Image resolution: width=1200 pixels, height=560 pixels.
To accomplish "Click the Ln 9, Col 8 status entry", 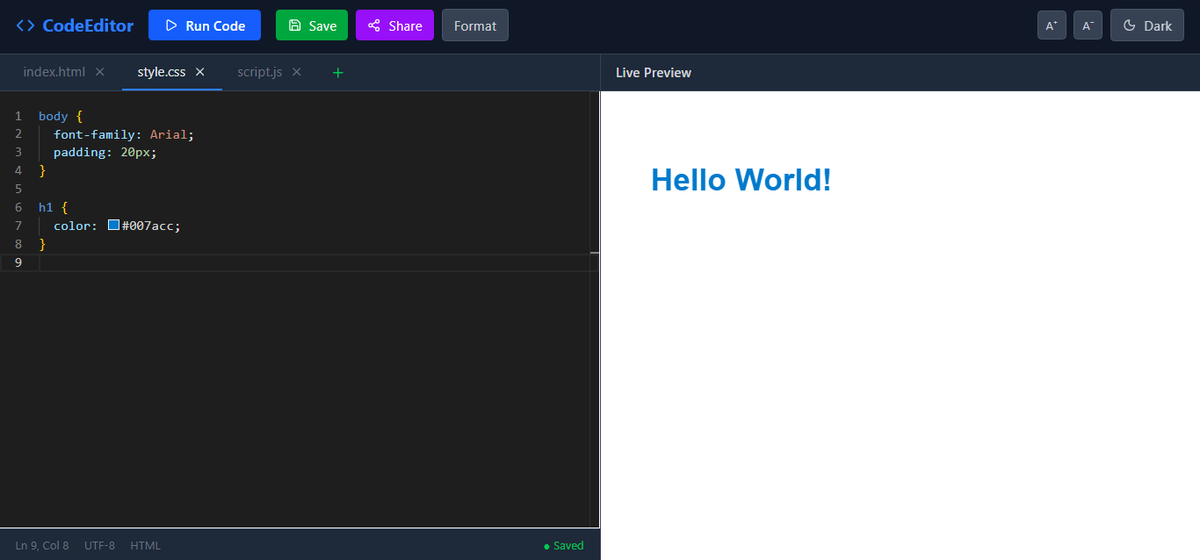I will pyautogui.click(x=42, y=545).
